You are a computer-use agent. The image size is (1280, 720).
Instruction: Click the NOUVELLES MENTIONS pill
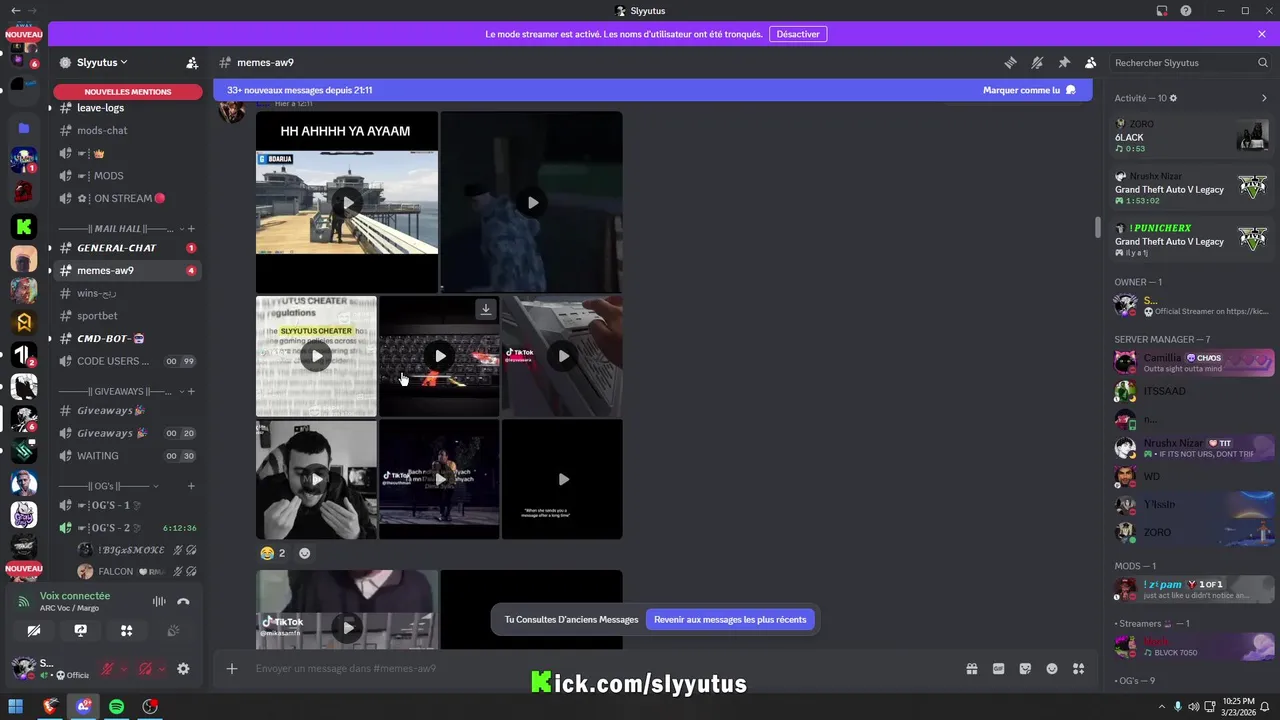[x=127, y=92]
